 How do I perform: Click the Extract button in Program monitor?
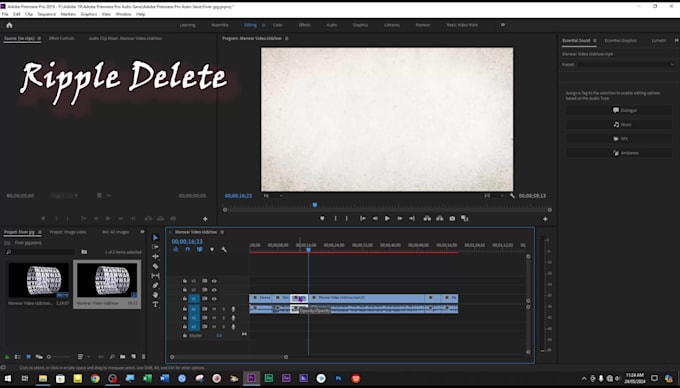coord(440,218)
